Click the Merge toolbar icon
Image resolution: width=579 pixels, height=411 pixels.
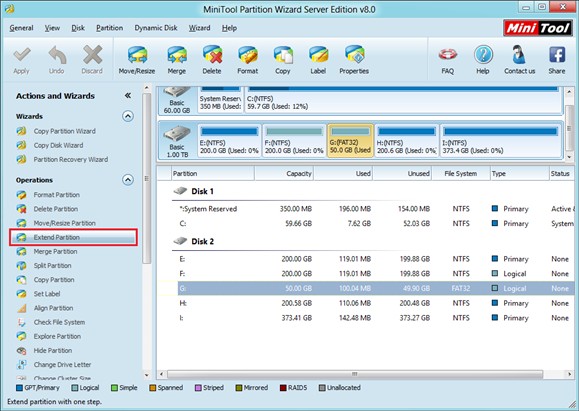(177, 55)
